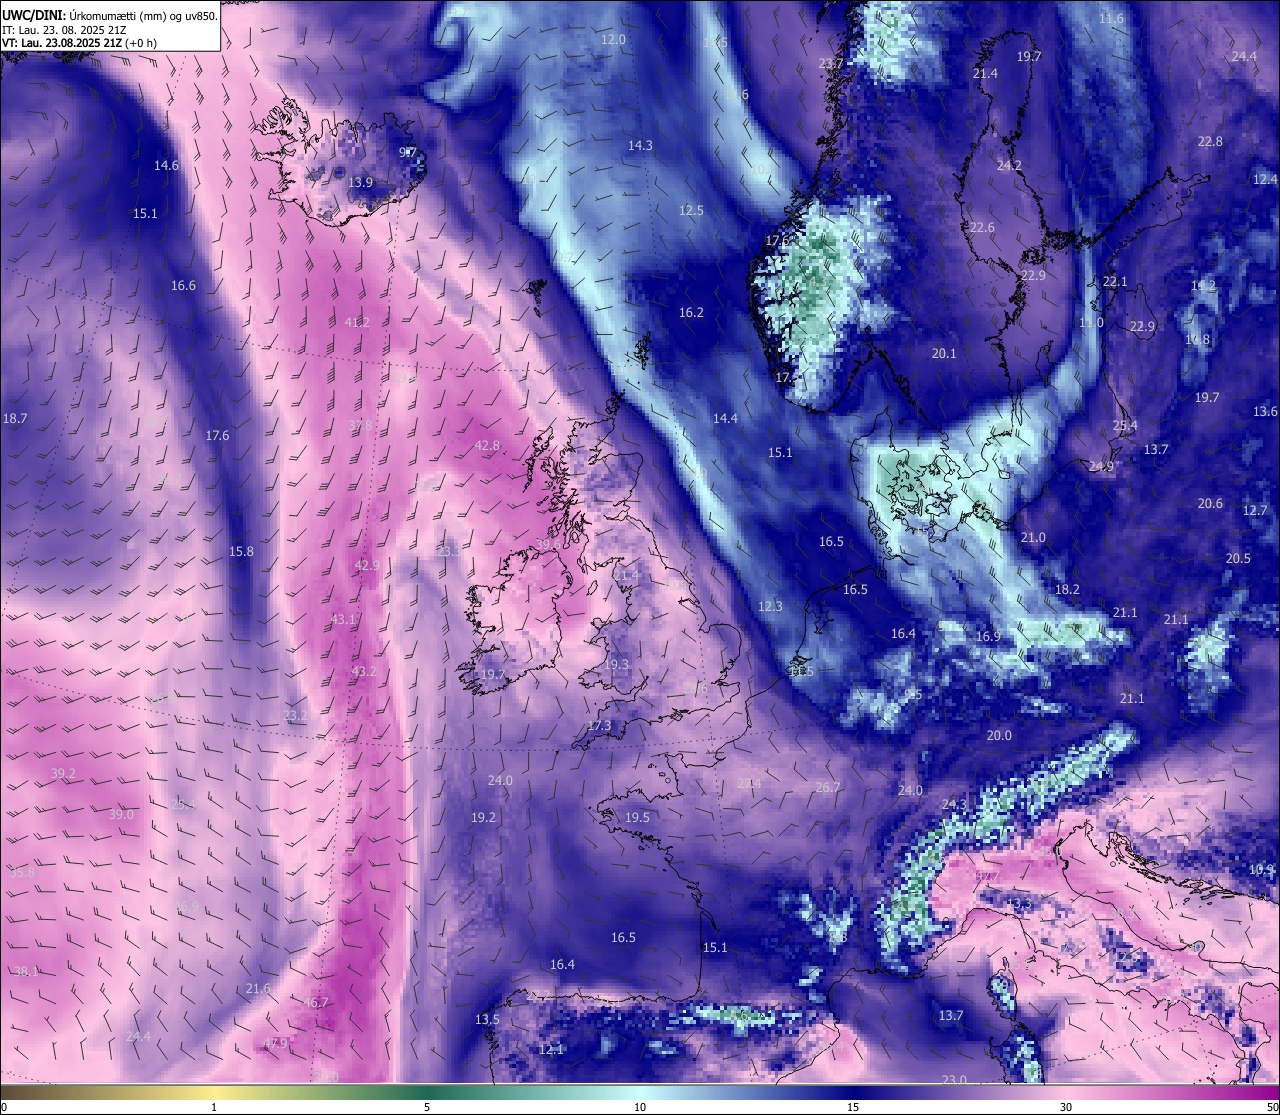
Task: Click the 12.1 value label
Action: [551, 1049]
